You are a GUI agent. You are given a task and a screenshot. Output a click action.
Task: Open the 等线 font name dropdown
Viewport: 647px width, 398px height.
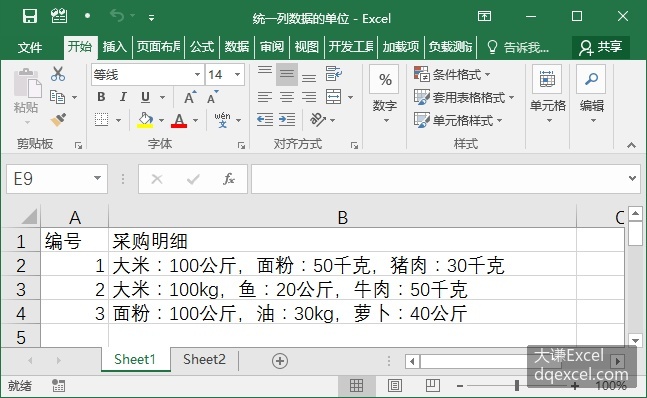197,75
